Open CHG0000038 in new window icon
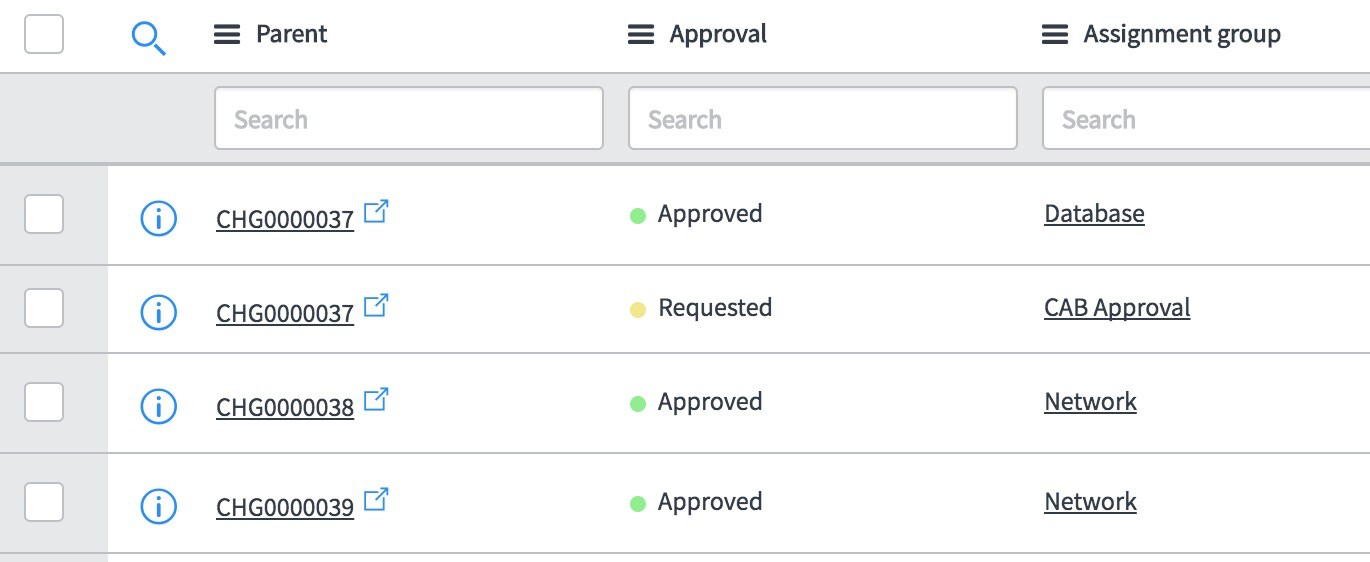1370x562 pixels. (x=376, y=400)
